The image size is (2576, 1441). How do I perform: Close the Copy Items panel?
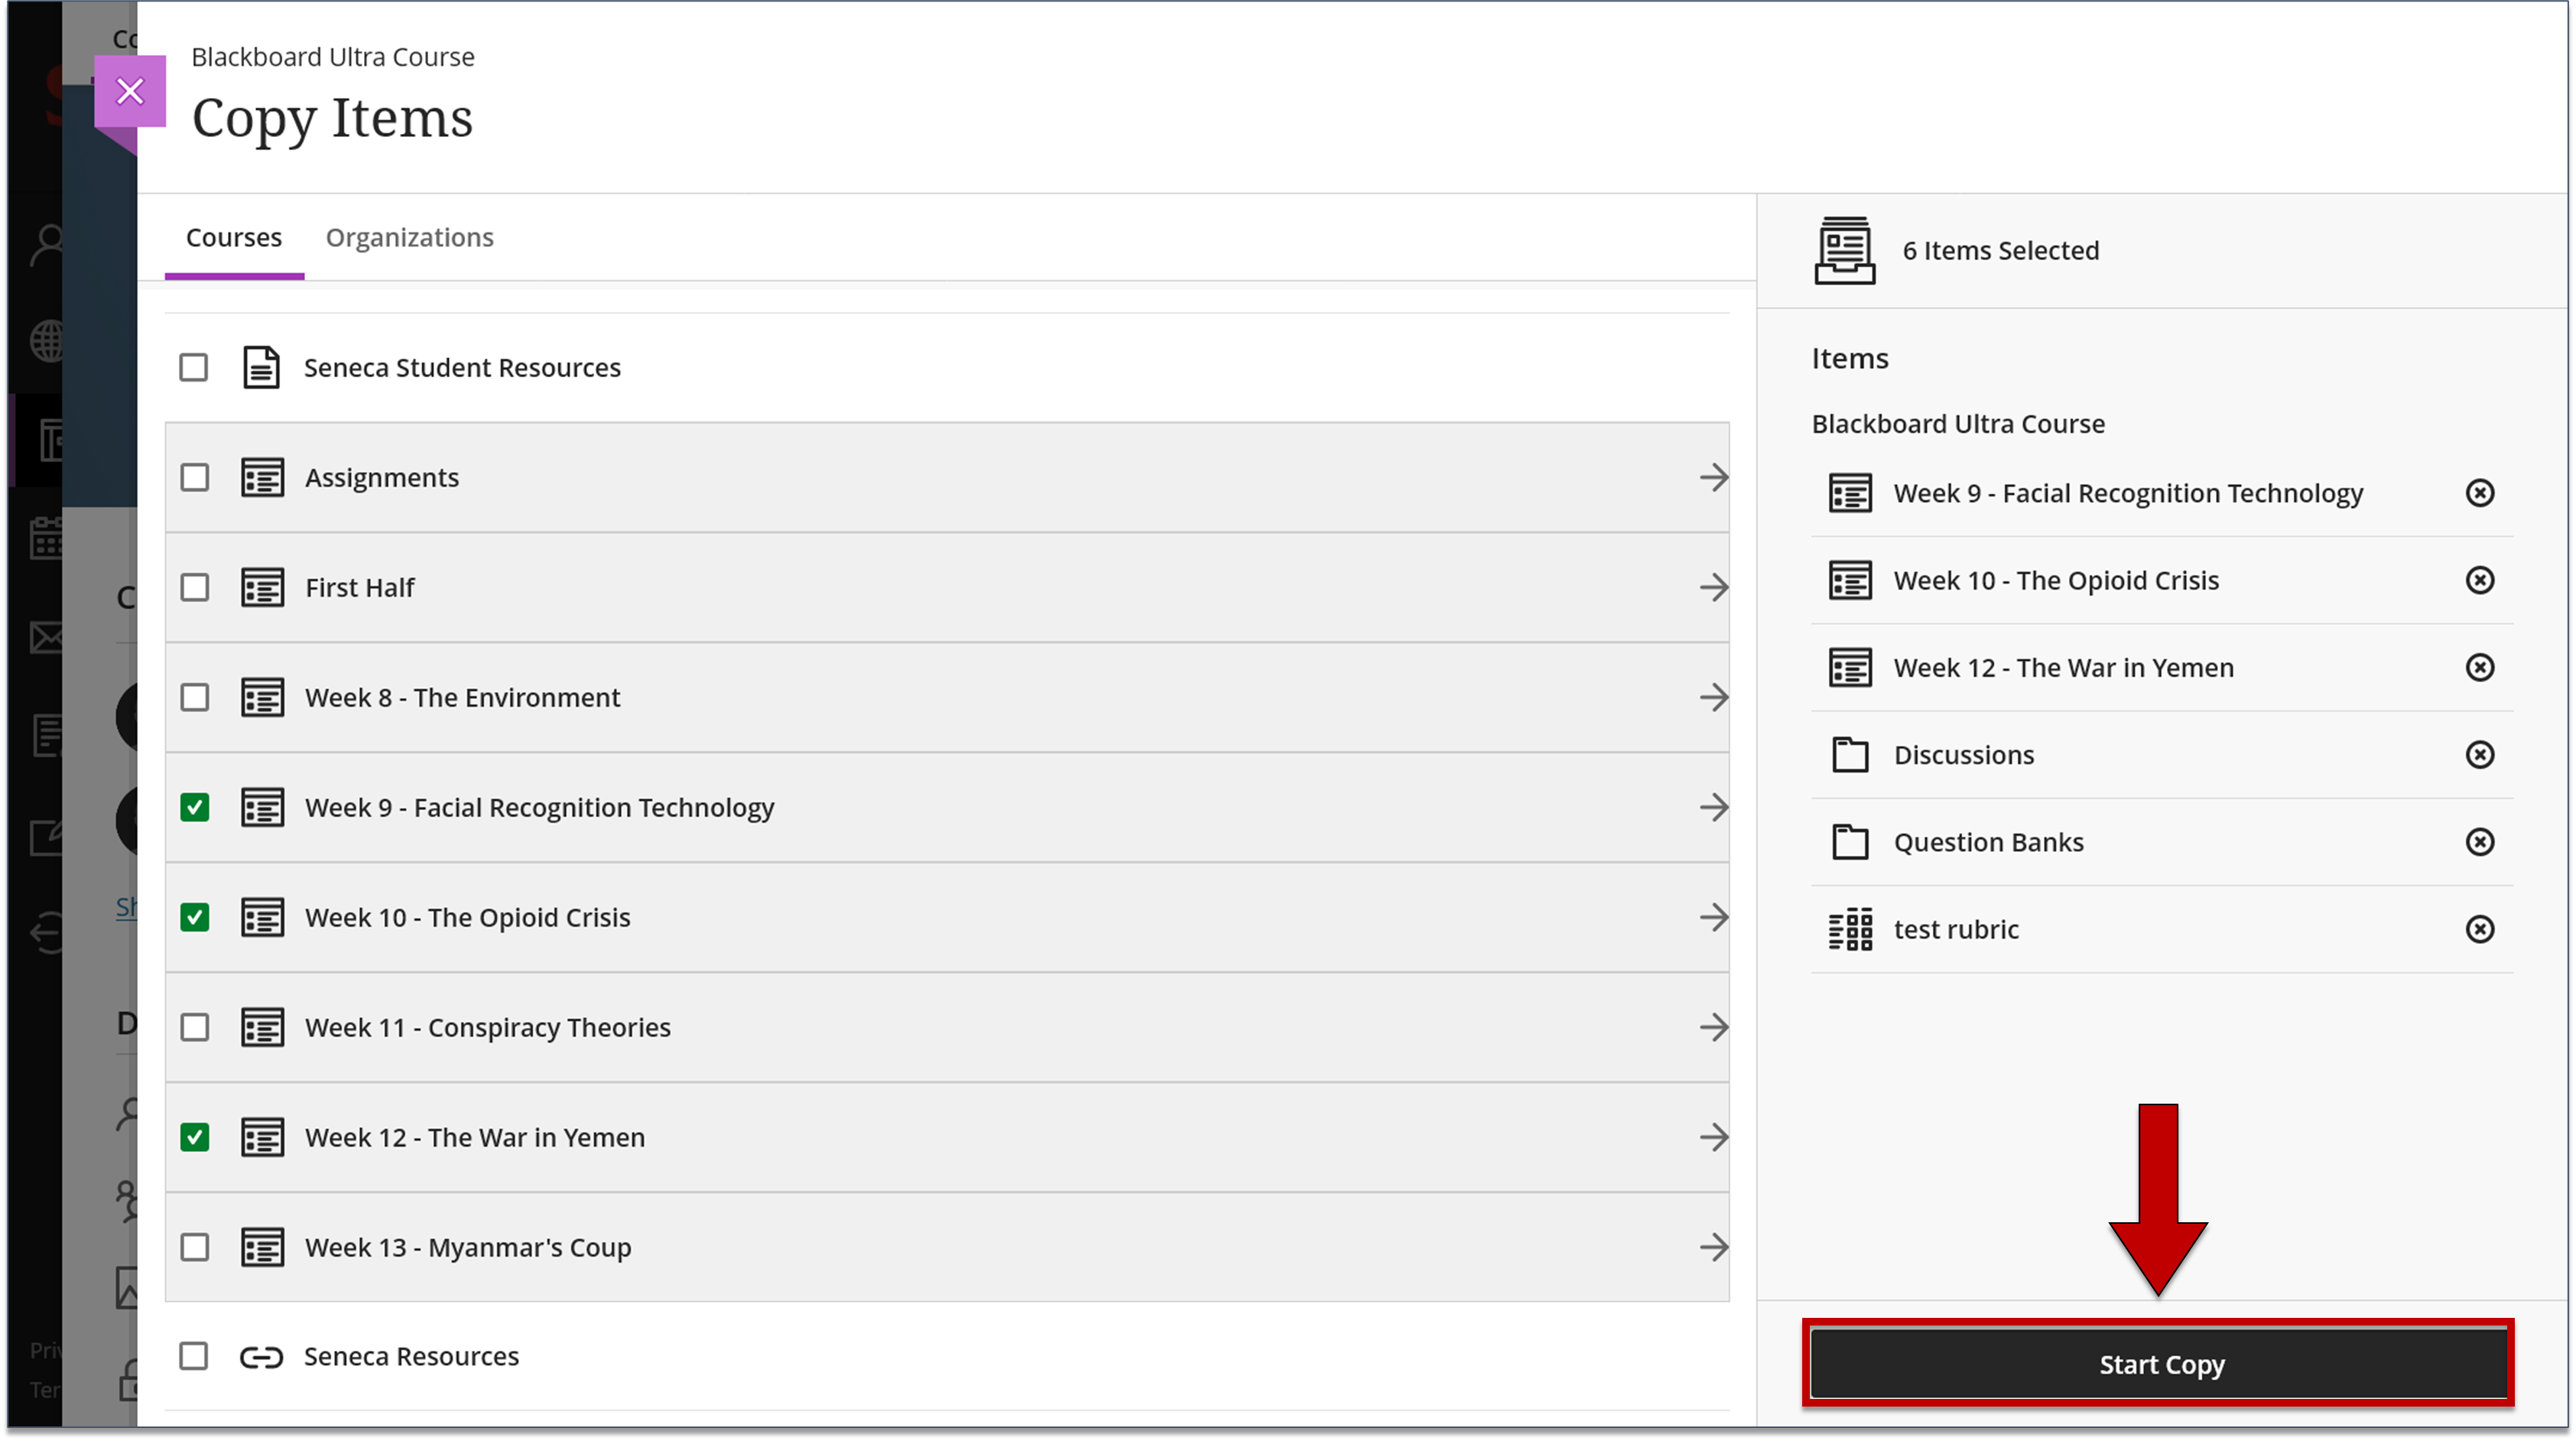tap(130, 91)
